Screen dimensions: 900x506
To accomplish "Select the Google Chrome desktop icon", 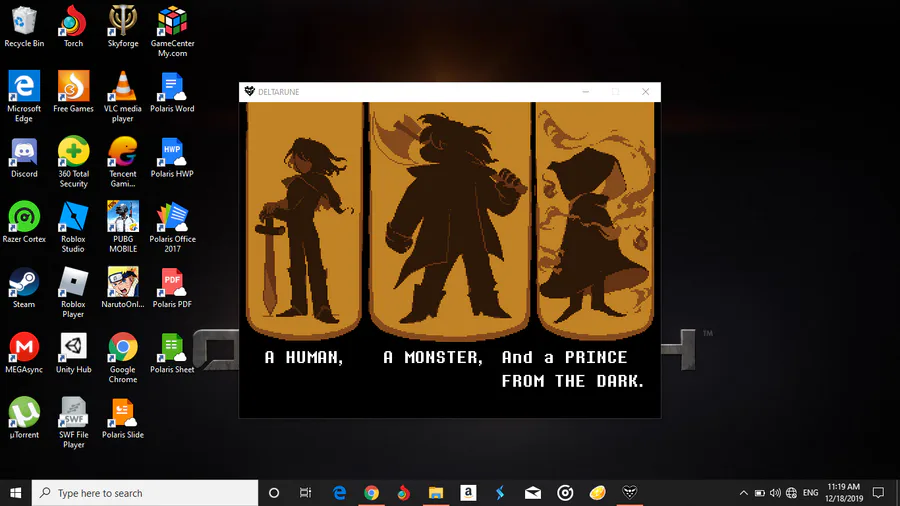I will tap(123, 358).
